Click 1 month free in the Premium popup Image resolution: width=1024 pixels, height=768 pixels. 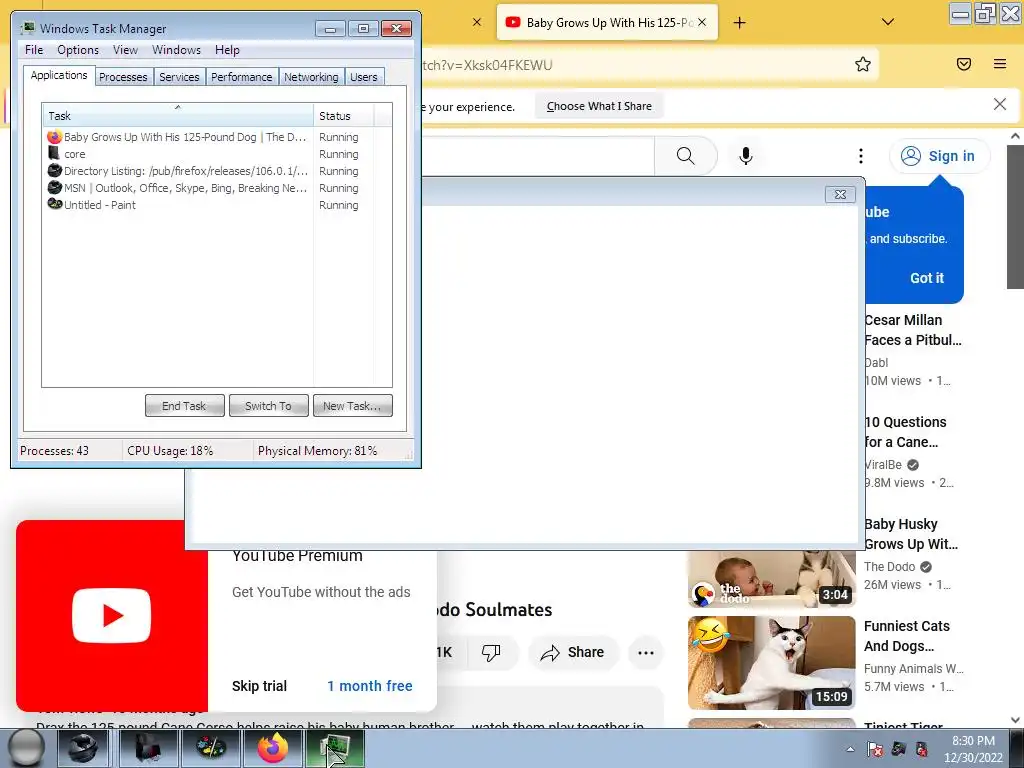[370, 686]
